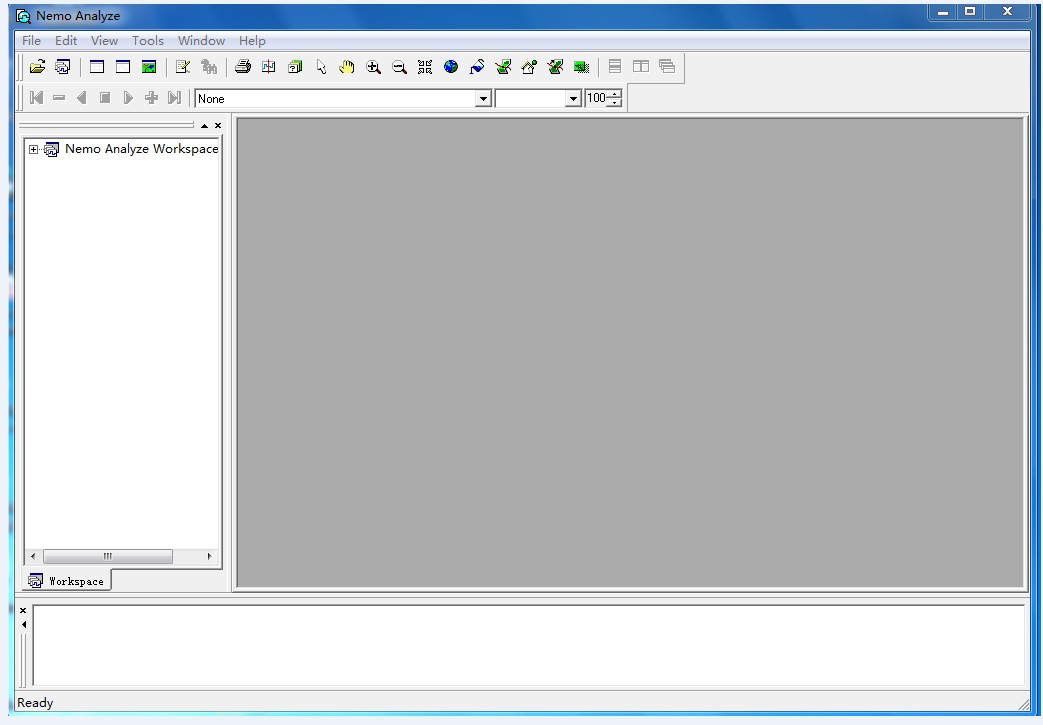This screenshot has height=725, width=1043.
Task: Click the graph marker icon next to the printer
Action: coord(269,67)
